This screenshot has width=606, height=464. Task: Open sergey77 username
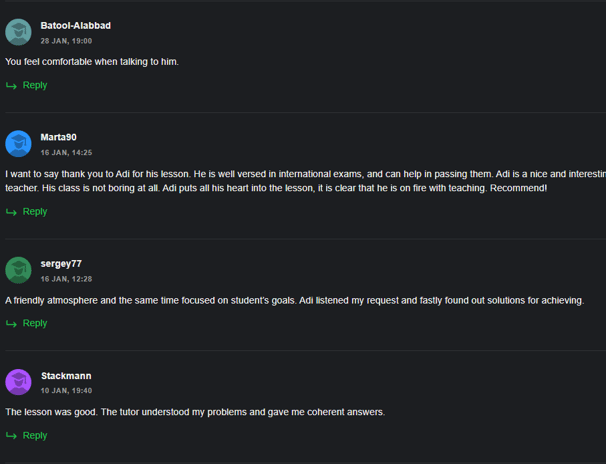pos(61,264)
